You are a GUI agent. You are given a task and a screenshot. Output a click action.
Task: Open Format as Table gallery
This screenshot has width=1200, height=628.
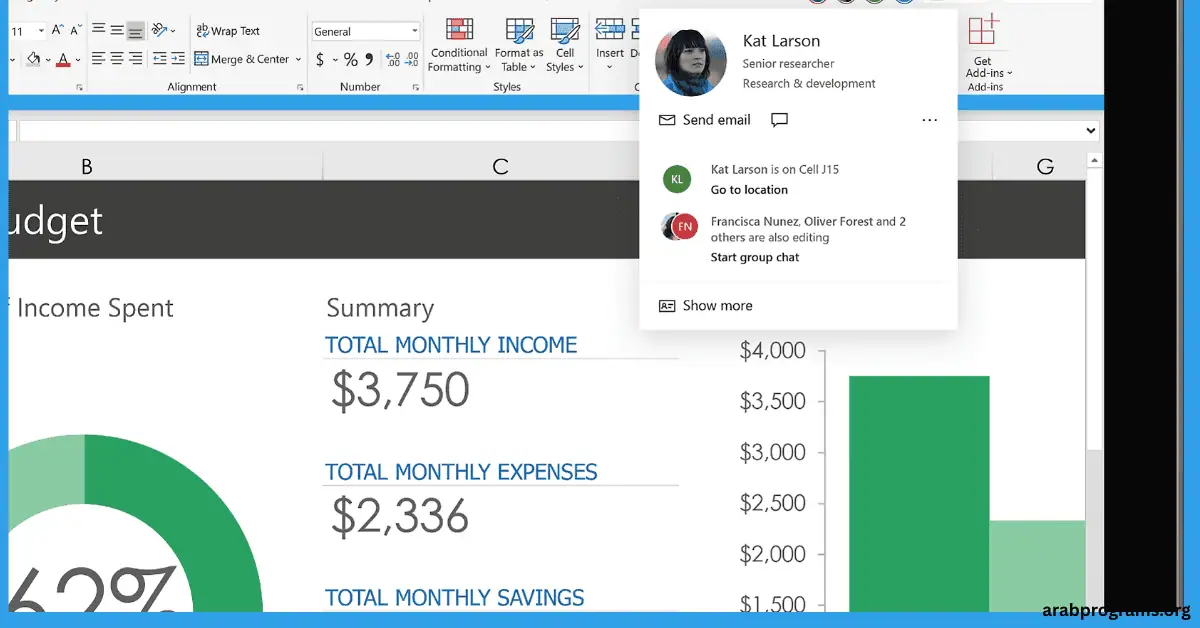[x=519, y=45]
